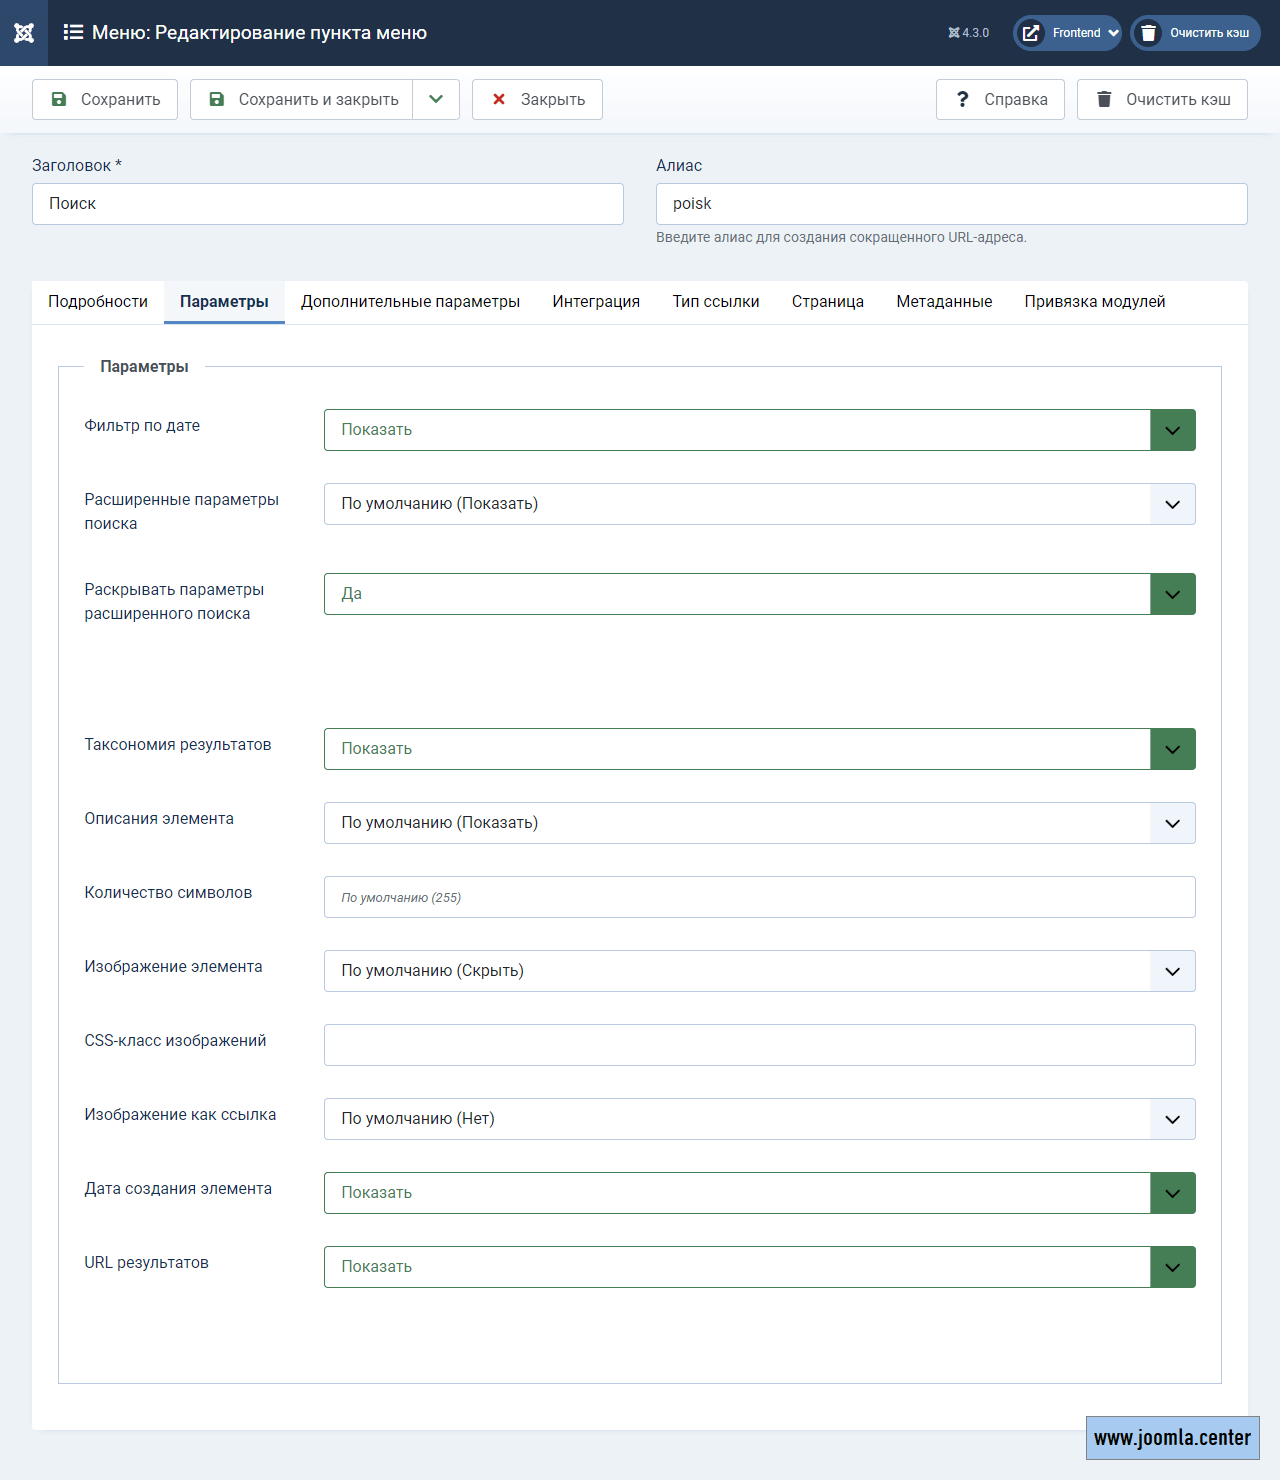Open the Фильтр по дате dropdown

759,430
